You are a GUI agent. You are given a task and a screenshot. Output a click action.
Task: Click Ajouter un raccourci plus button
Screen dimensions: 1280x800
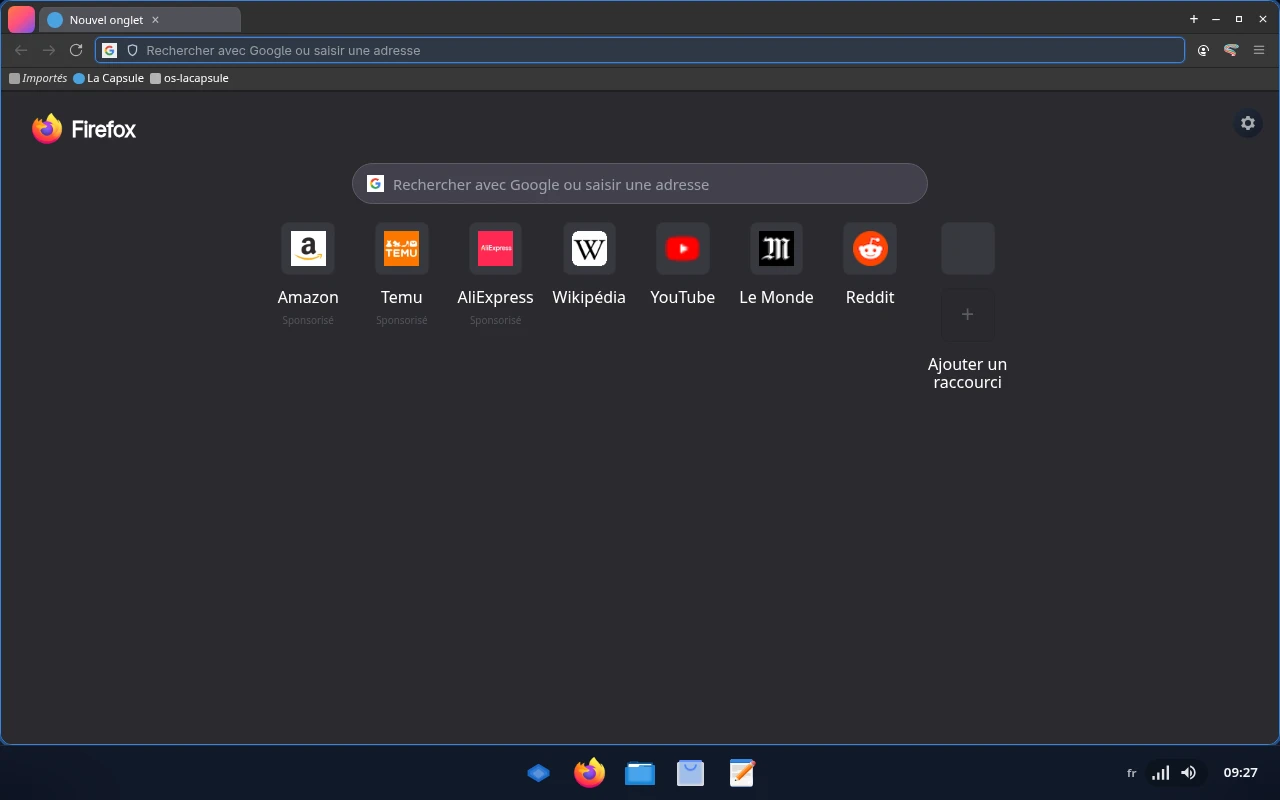coord(967,314)
